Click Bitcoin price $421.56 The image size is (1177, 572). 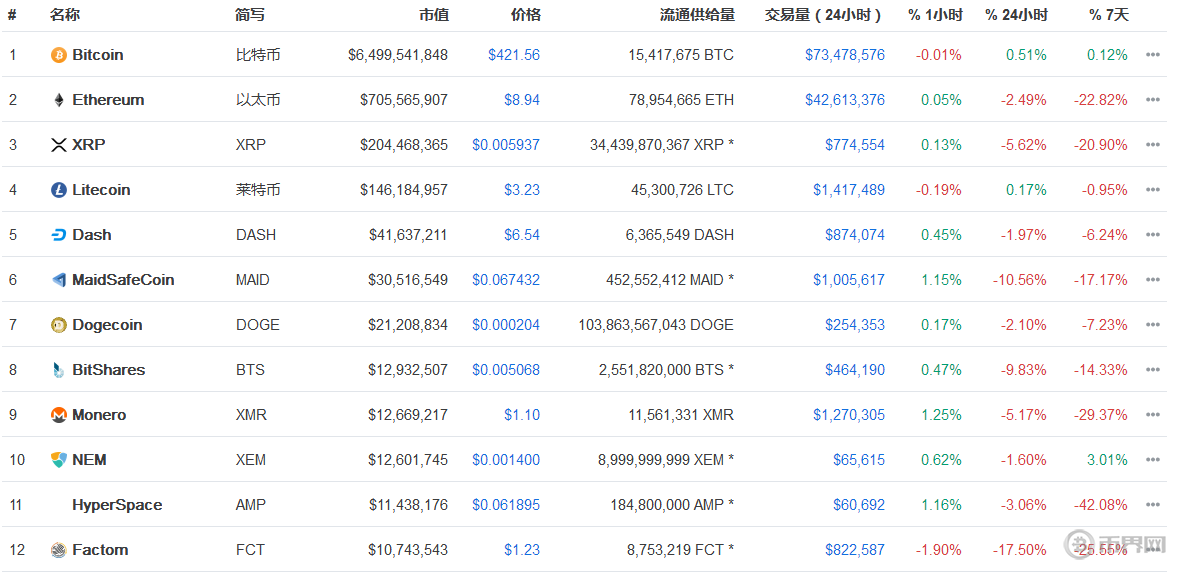pos(514,55)
